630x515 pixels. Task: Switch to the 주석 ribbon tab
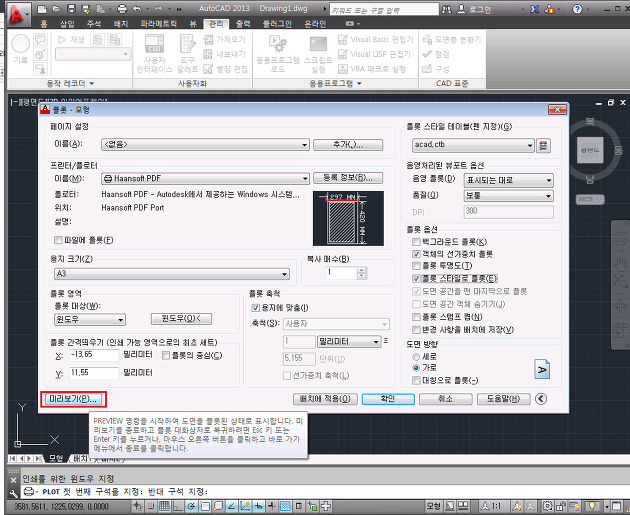pos(94,24)
